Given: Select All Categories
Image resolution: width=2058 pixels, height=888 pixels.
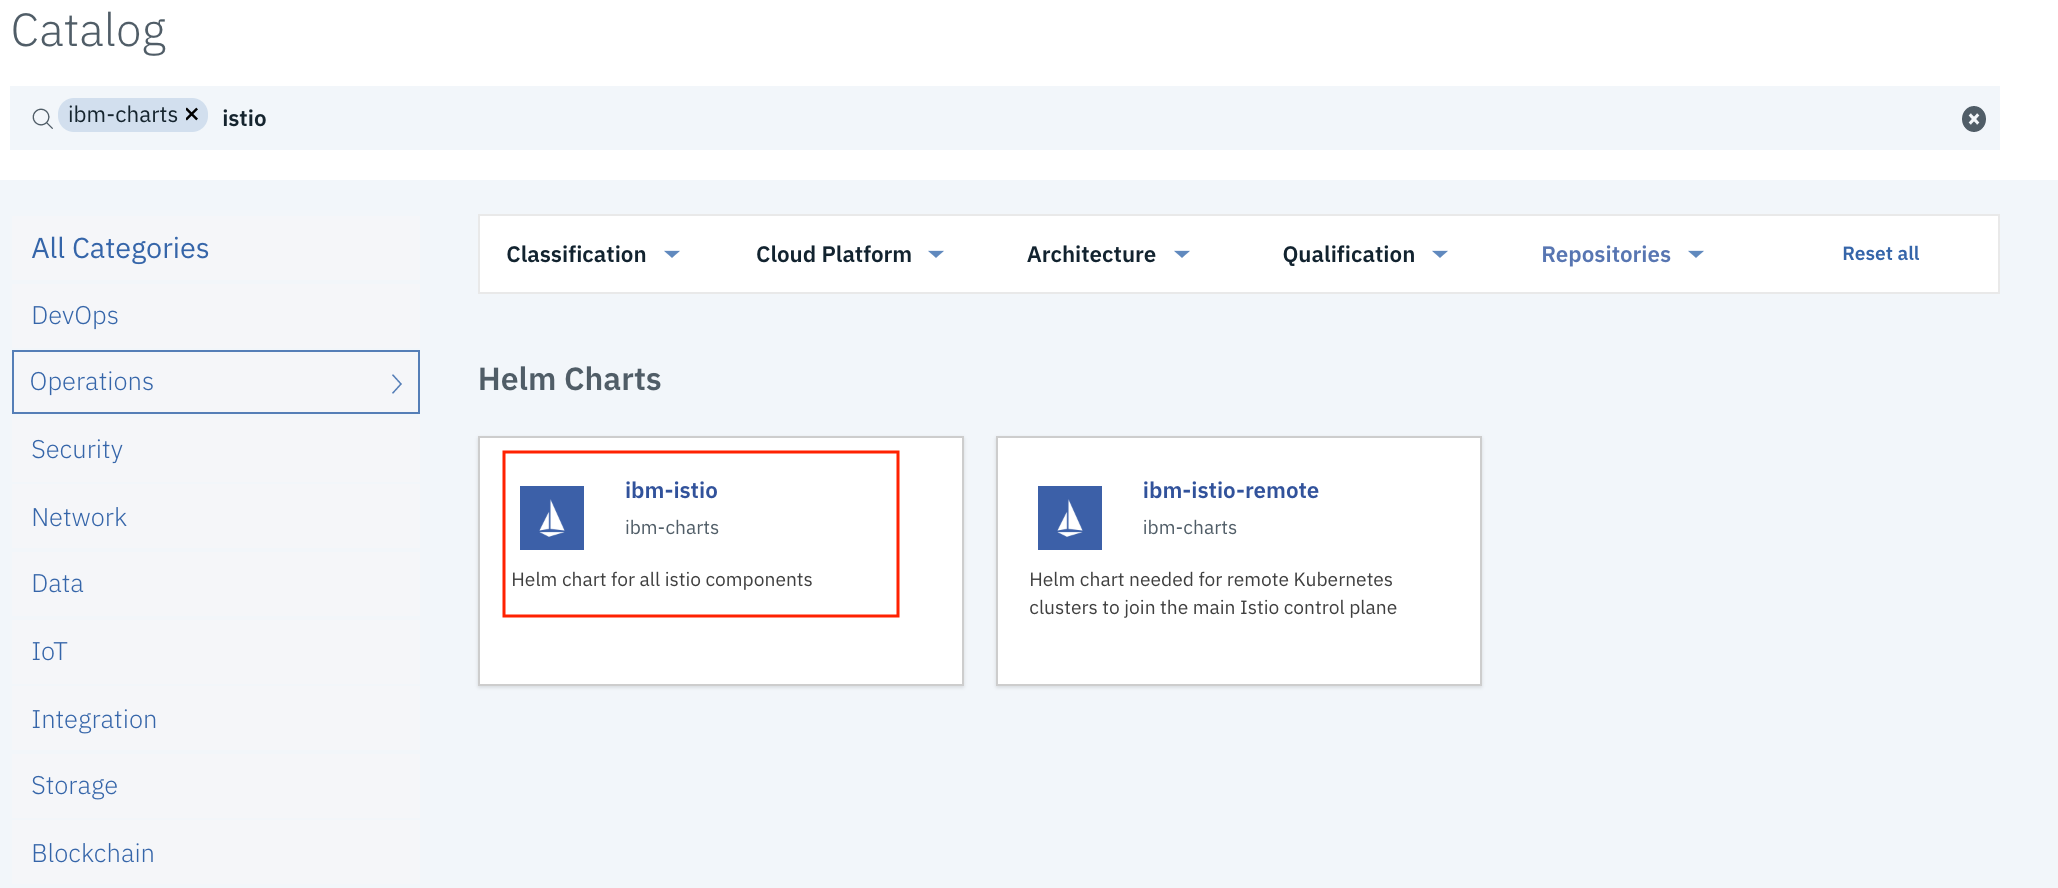Looking at the screenshot, I should (120, 248).
